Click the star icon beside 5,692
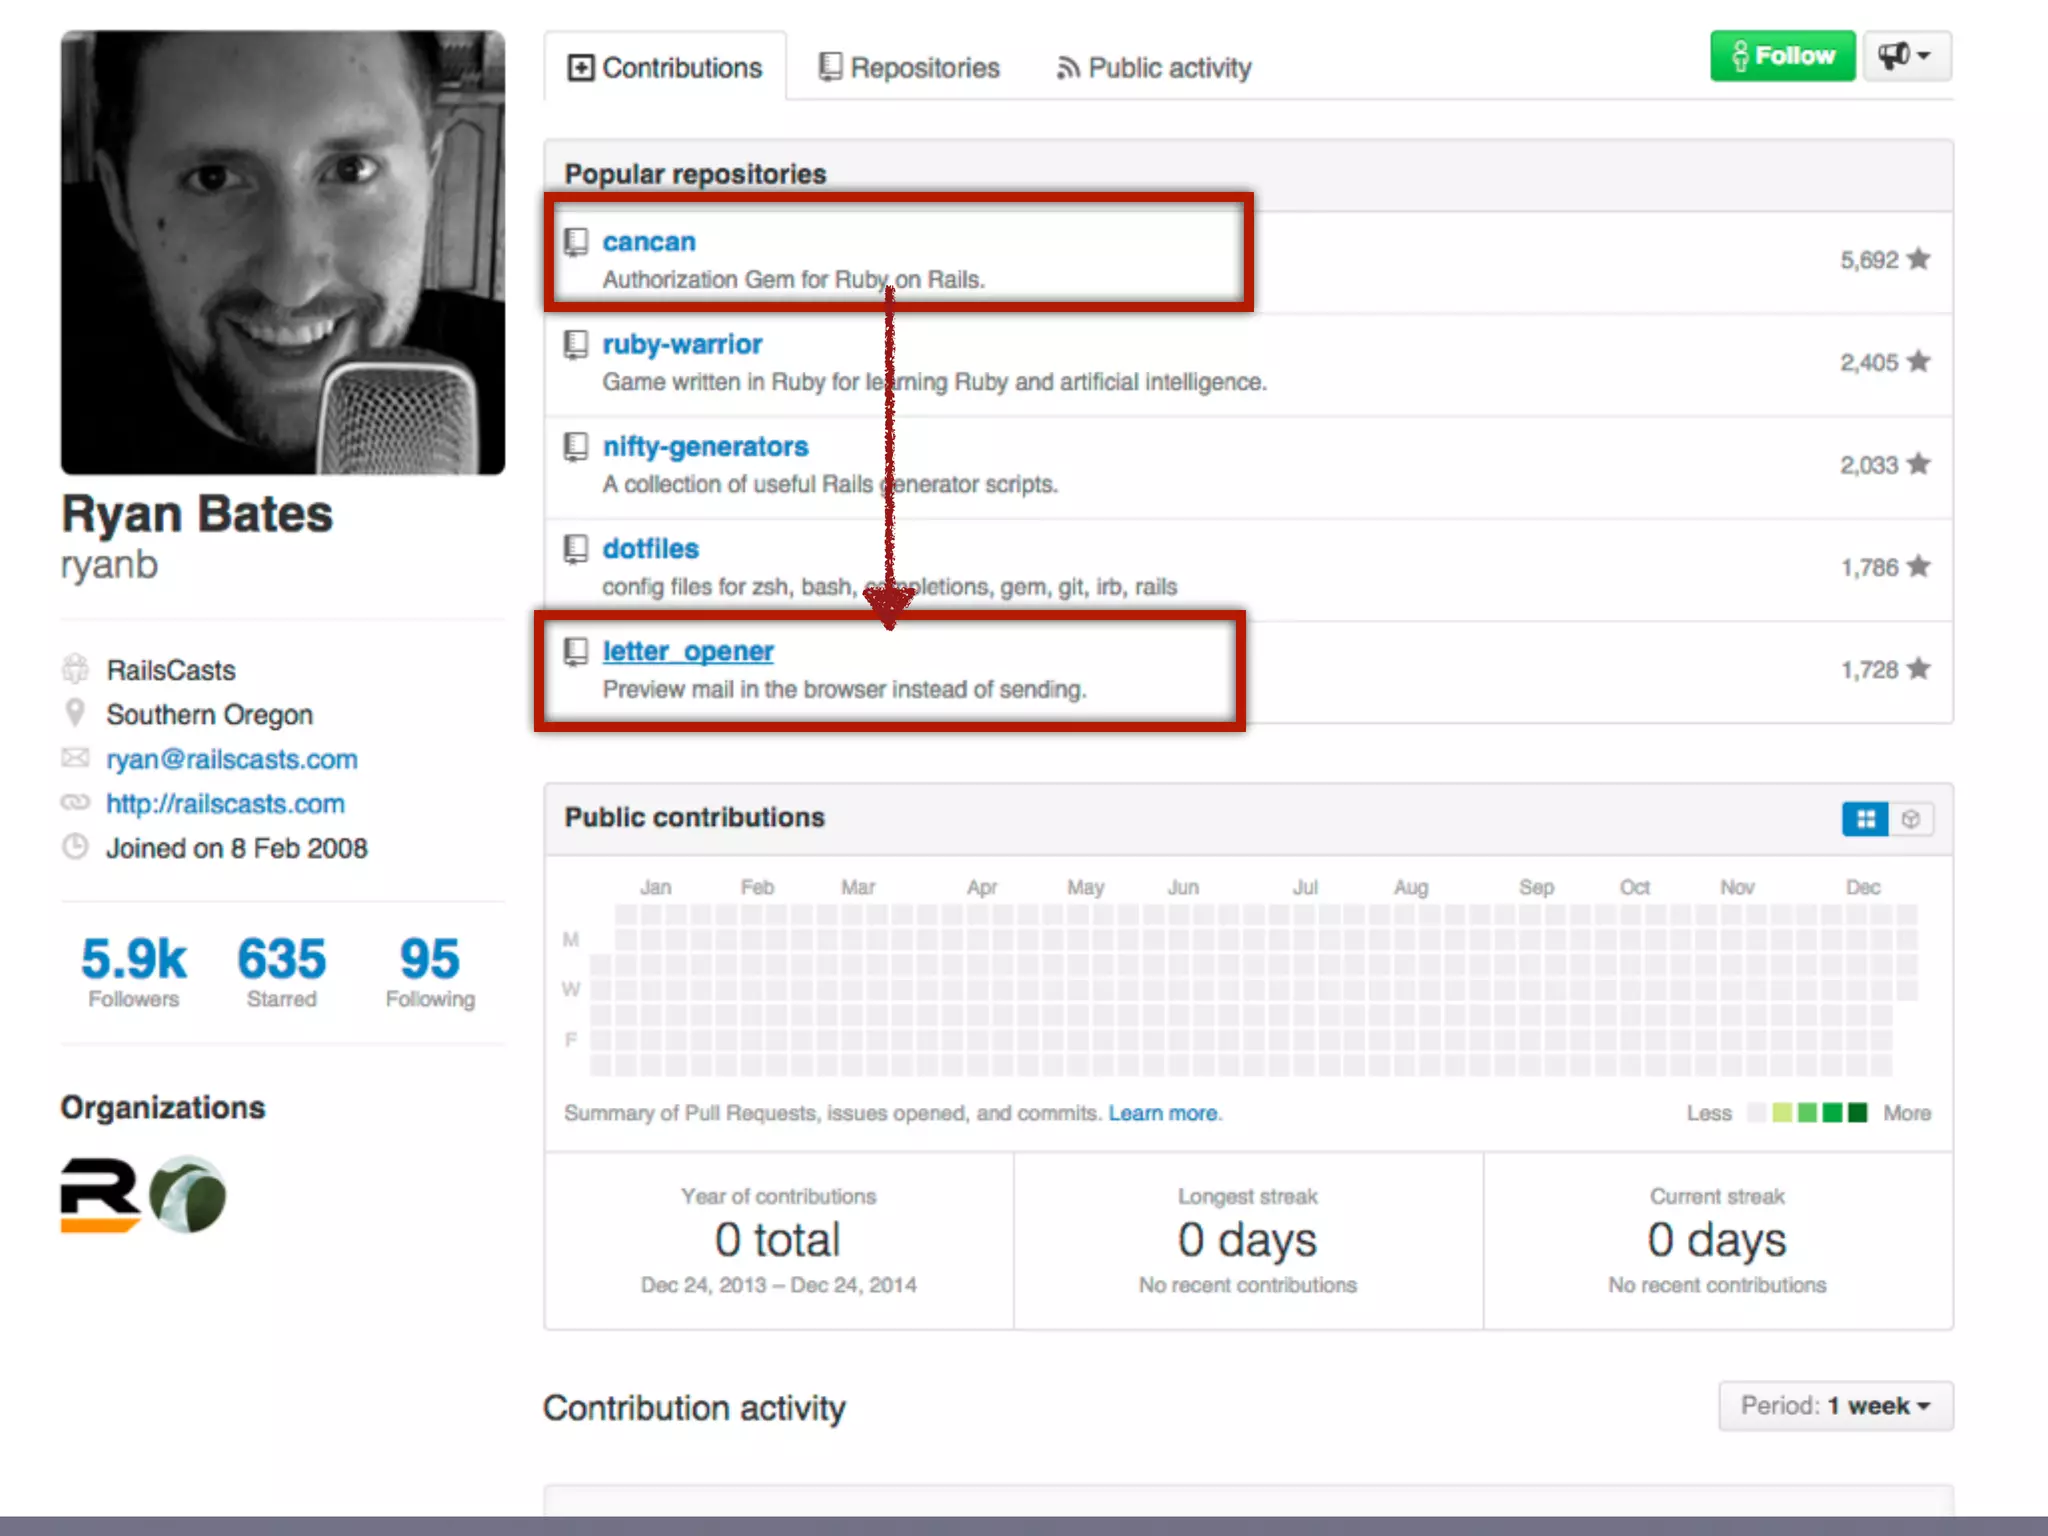Image resolution: width=2048 pixels, height=1536 pixels. pyautogui.click(x=1918, y=260)
